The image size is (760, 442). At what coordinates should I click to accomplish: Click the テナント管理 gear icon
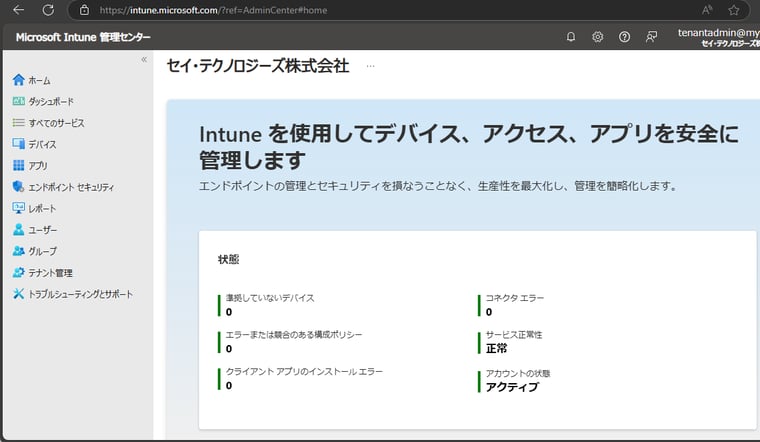click(x=18, y=272)
